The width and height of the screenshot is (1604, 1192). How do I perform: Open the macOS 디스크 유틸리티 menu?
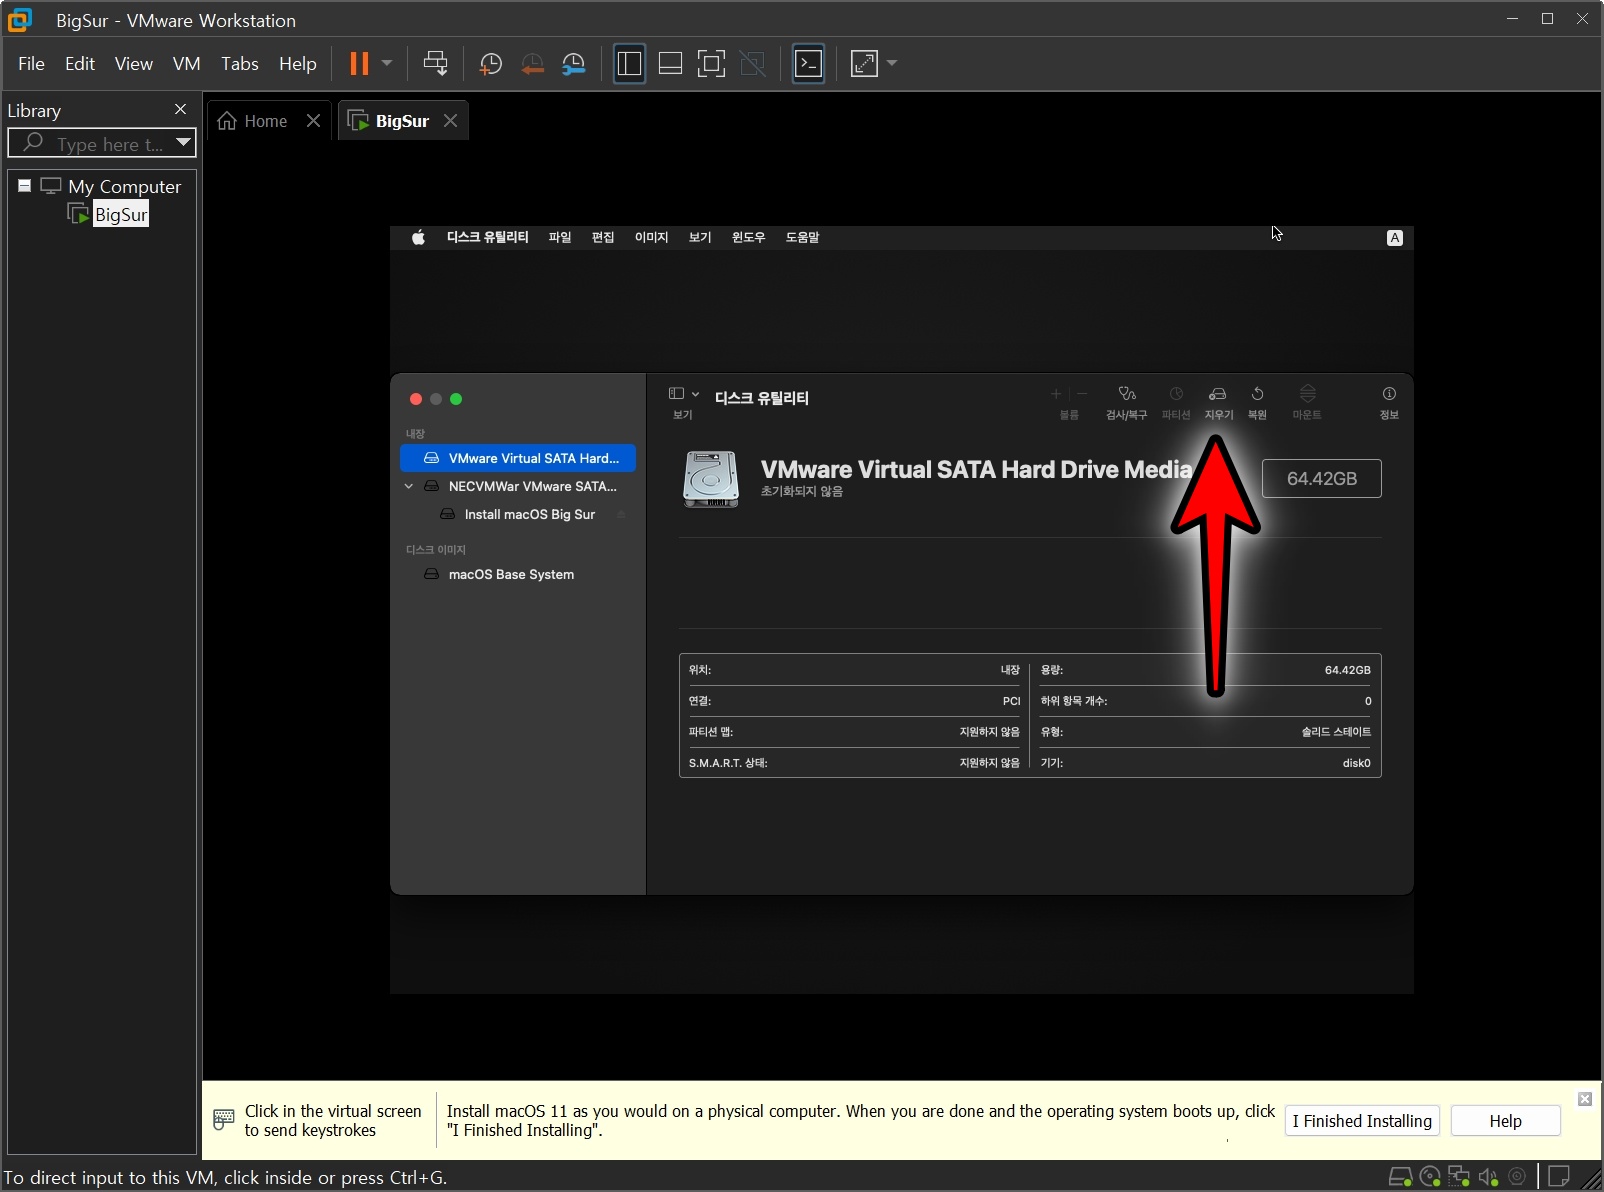tap(487, 237)
